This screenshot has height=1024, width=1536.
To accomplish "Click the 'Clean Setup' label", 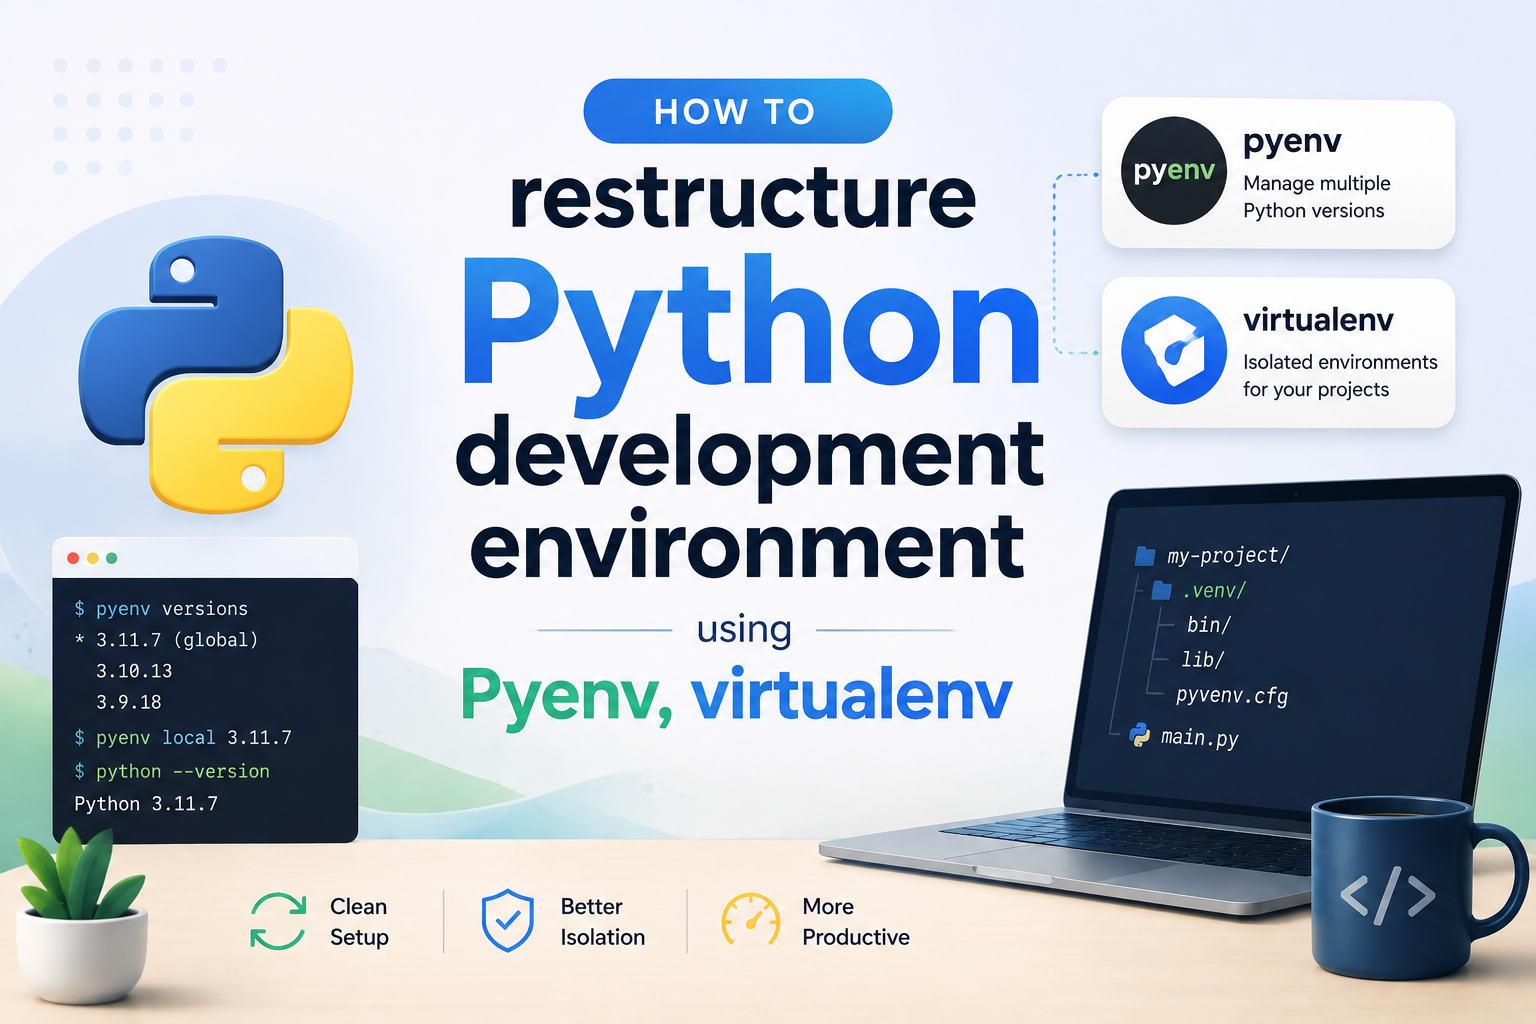I will tap(359, 922).
